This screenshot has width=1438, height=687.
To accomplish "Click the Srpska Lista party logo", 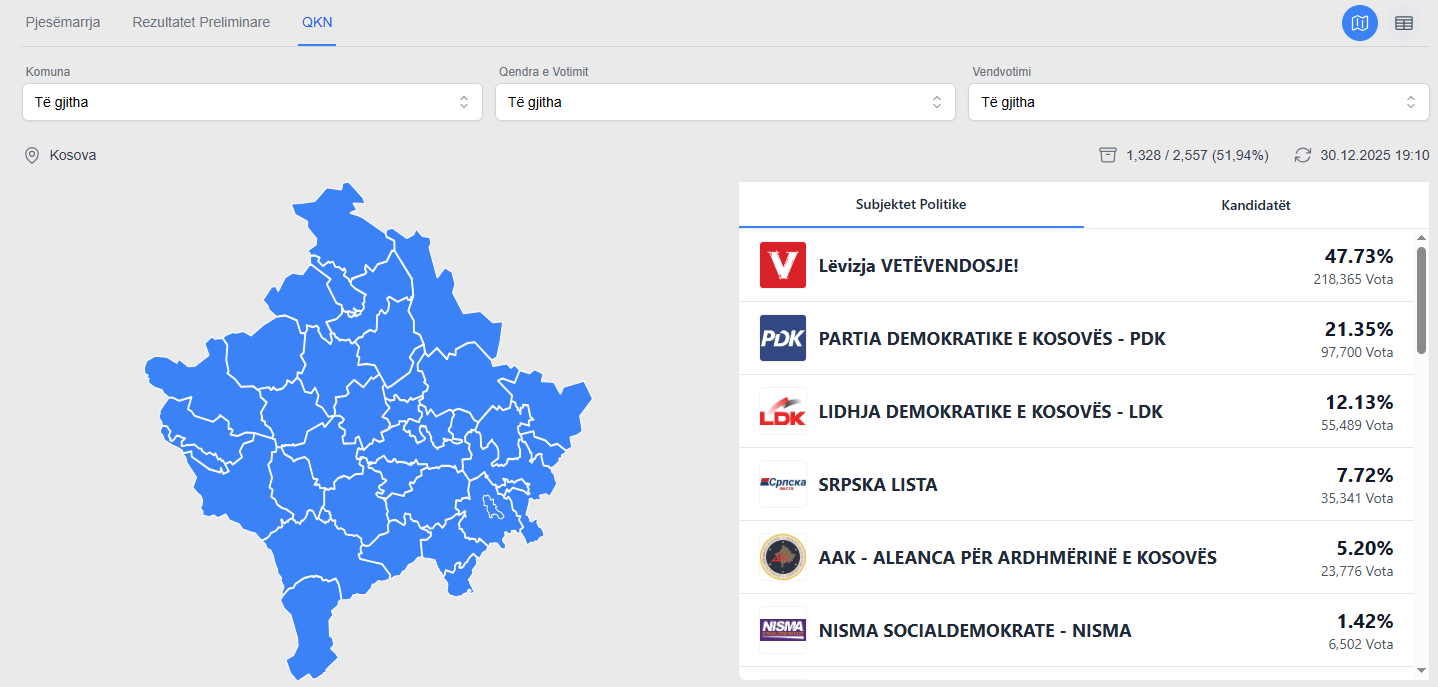I will [x=782, y=484].
